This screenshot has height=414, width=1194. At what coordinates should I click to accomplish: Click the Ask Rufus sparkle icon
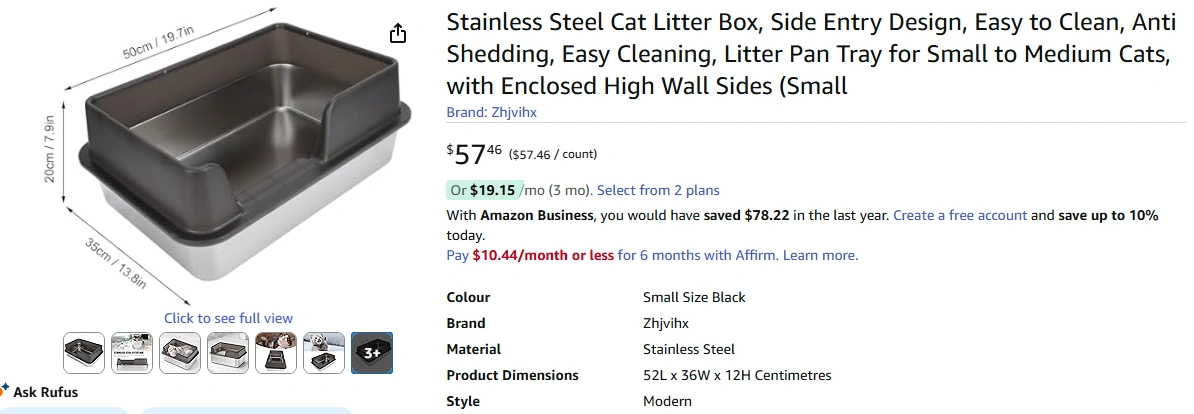(5, 390)
